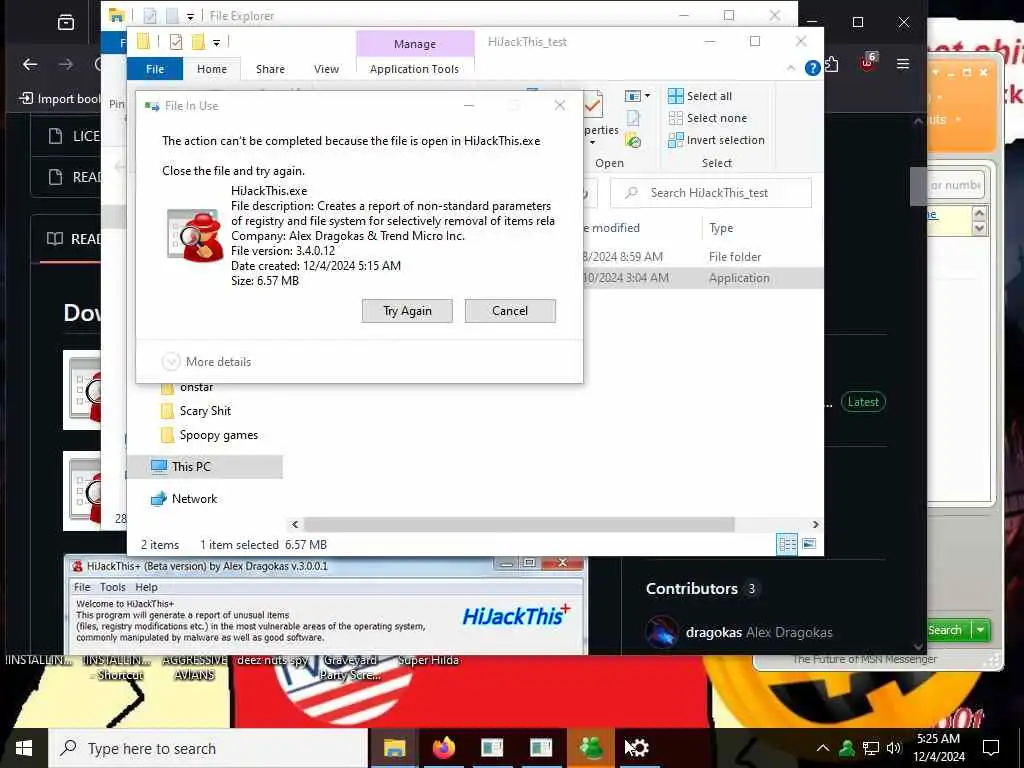Screen dimensions: 1024x768
Task: Open the Settings gear in the taskbar
Action: click(638, 748)
